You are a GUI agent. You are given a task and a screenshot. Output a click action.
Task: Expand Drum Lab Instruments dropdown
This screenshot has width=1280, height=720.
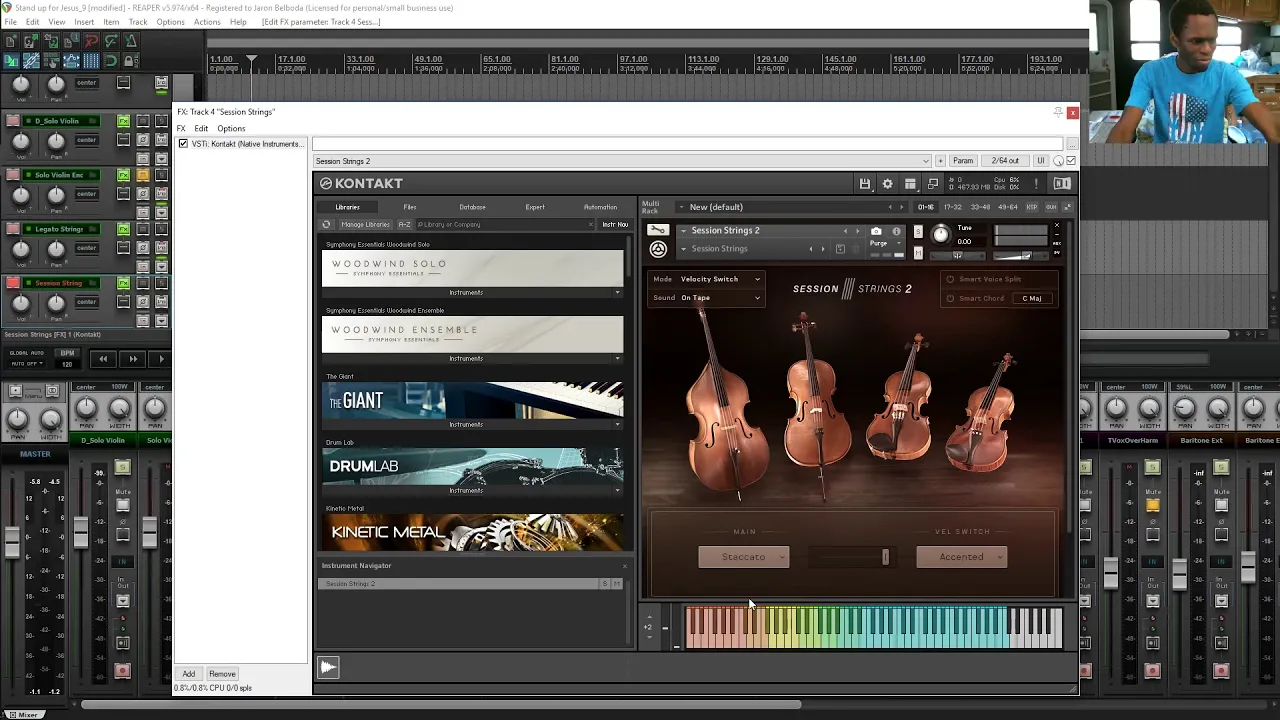click(x=617, y=491)
